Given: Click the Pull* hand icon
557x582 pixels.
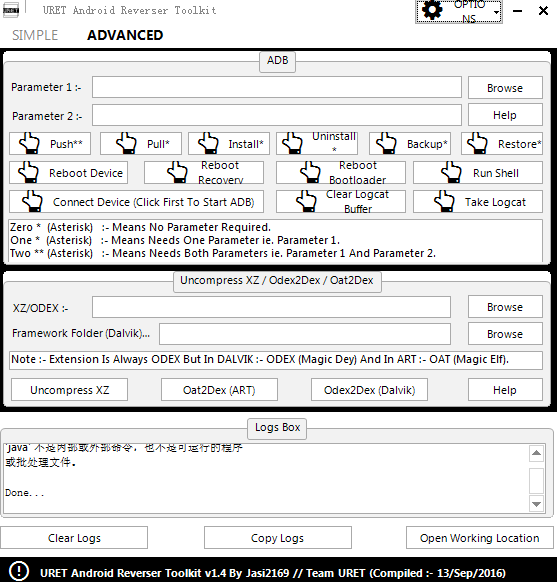Looking at the screenshot, I should [126, 143].
